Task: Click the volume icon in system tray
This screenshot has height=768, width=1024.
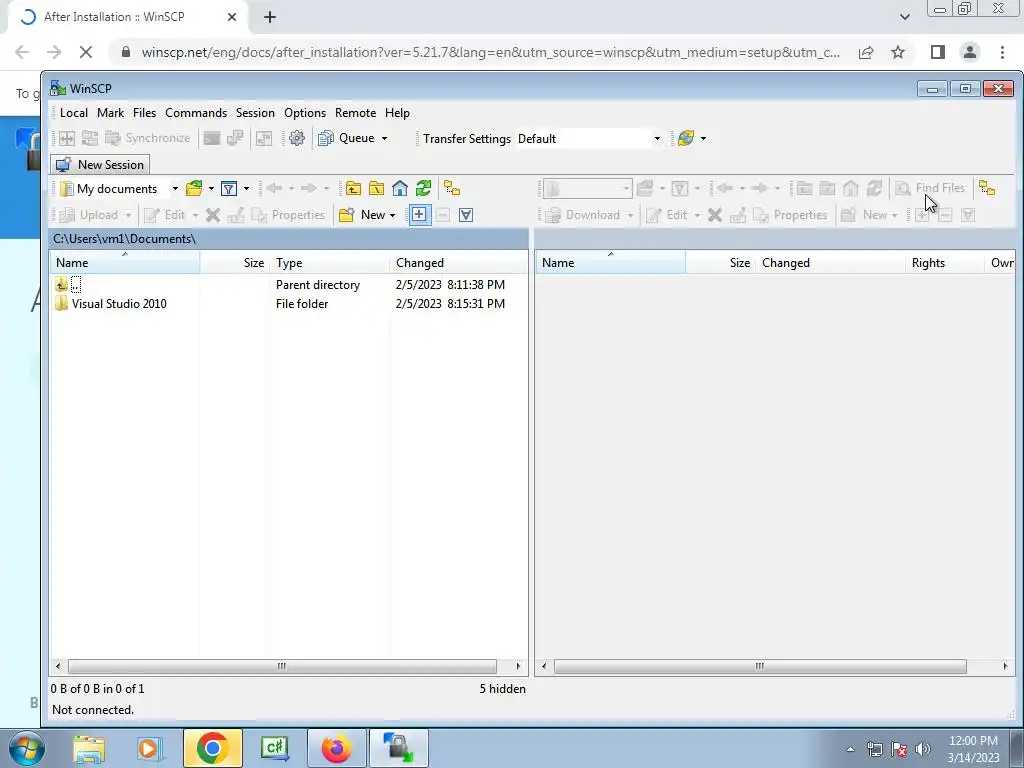Action: pos(923,748)
